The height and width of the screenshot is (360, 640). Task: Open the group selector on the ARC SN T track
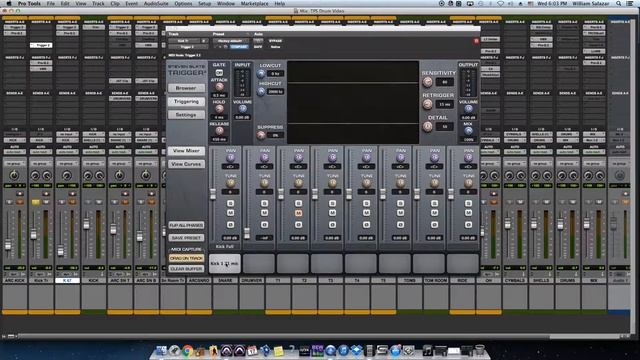(x=119, y=164)
